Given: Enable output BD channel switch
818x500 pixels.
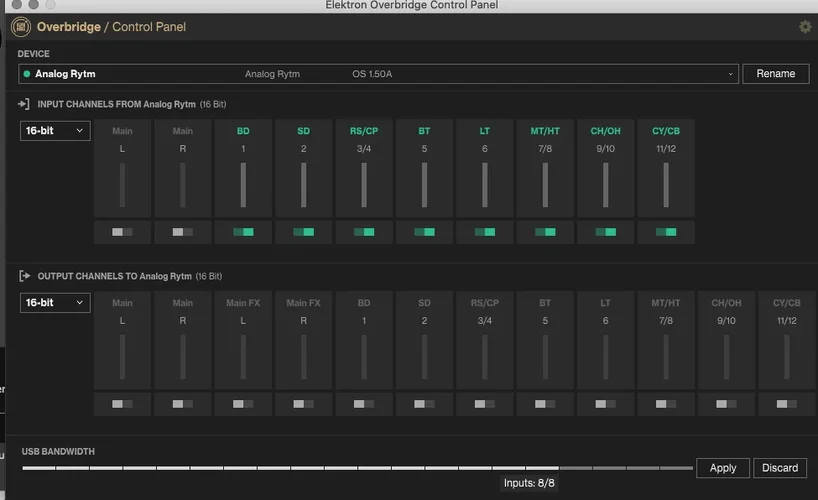Looking at the screenshot, I should [x=364, y=404].
